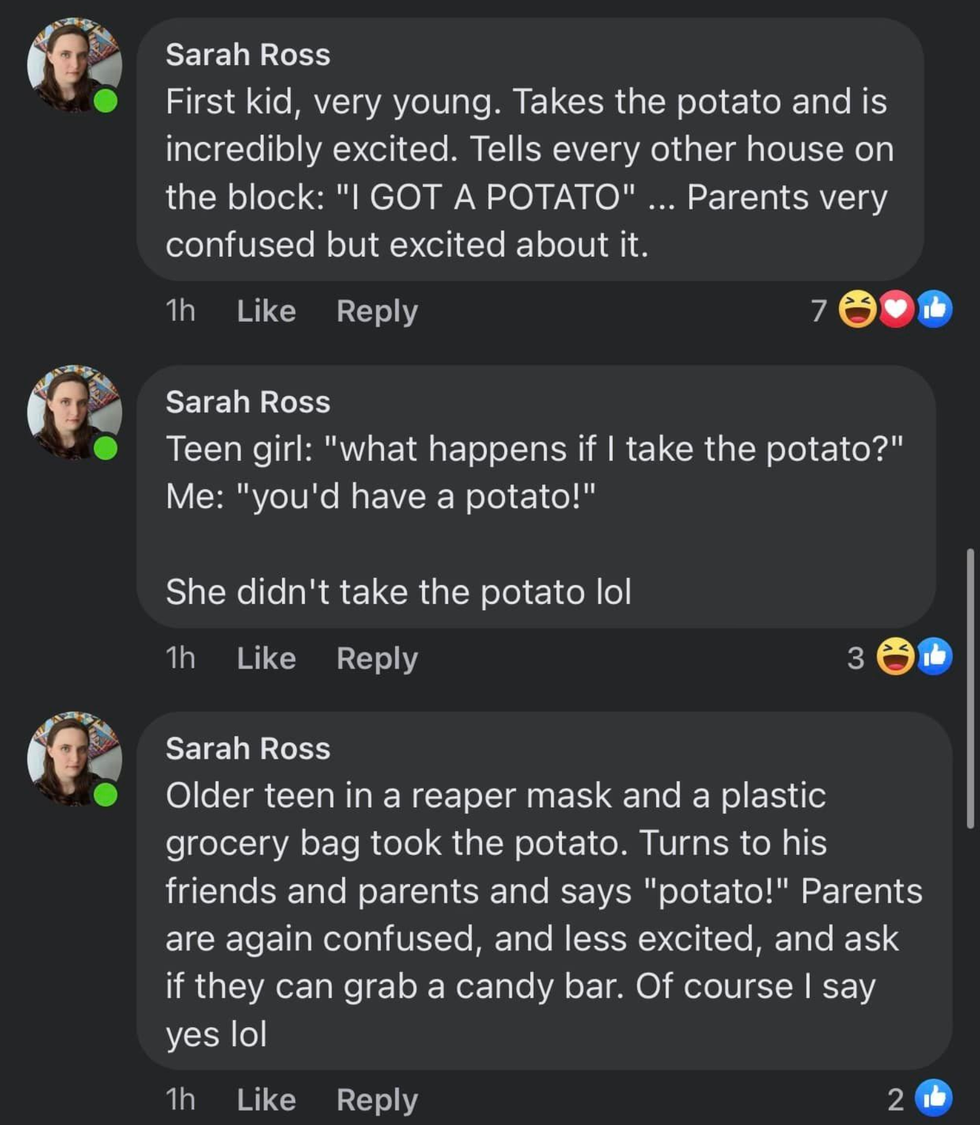Click the heart reaction on first comment

(x=896, y=311)
